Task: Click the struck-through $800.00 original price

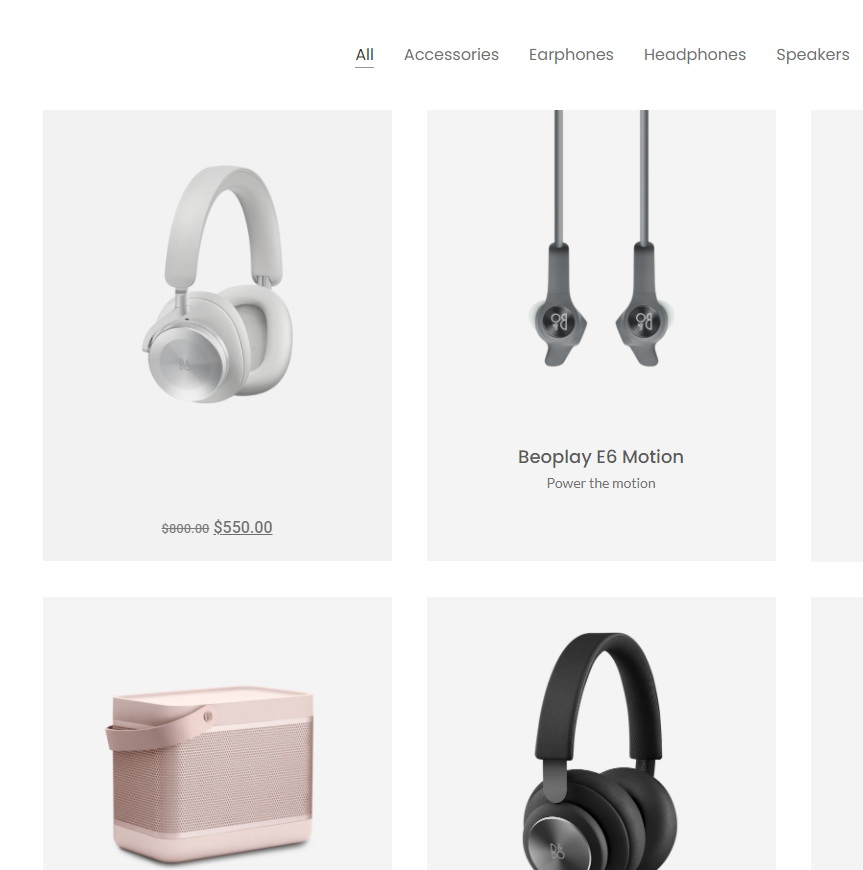Action: pyautogui.click(x=185, y=529)
